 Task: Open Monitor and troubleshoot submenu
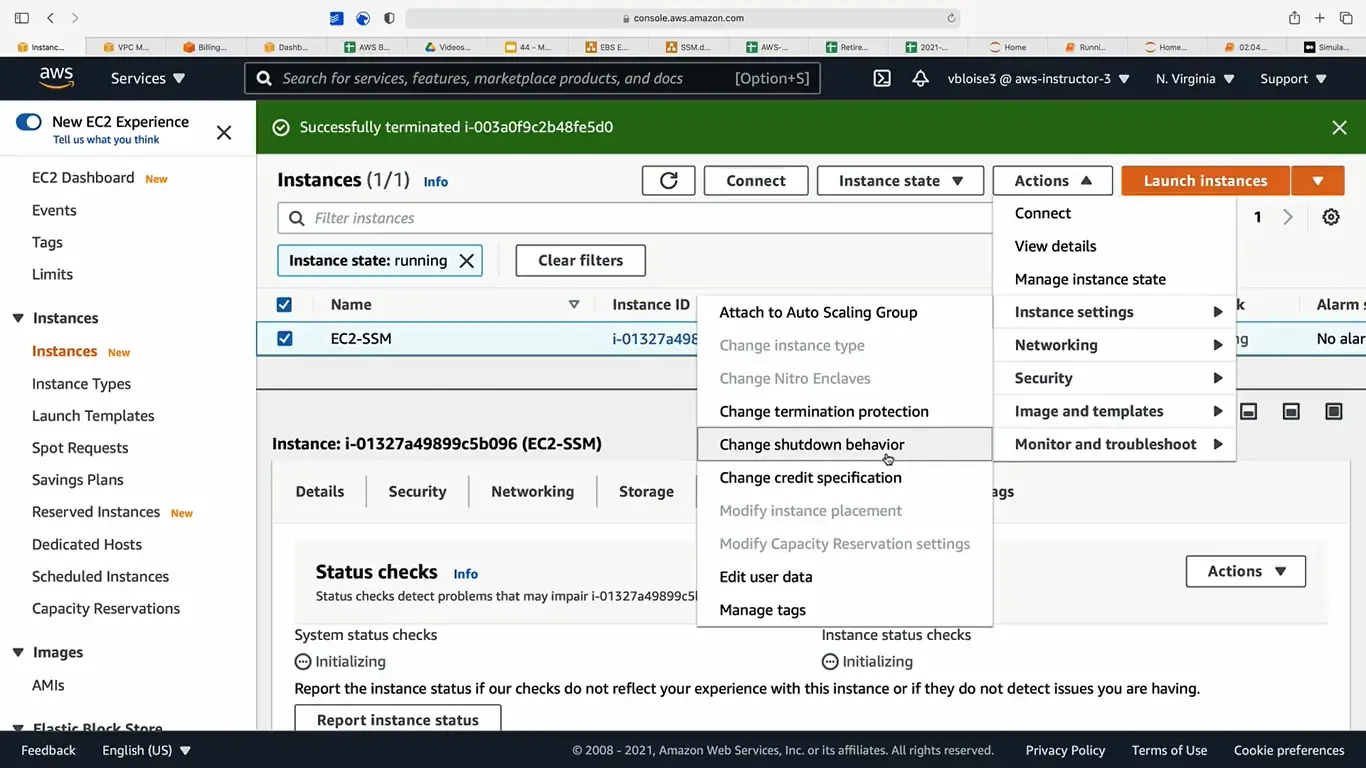[x=1114, y=444]
